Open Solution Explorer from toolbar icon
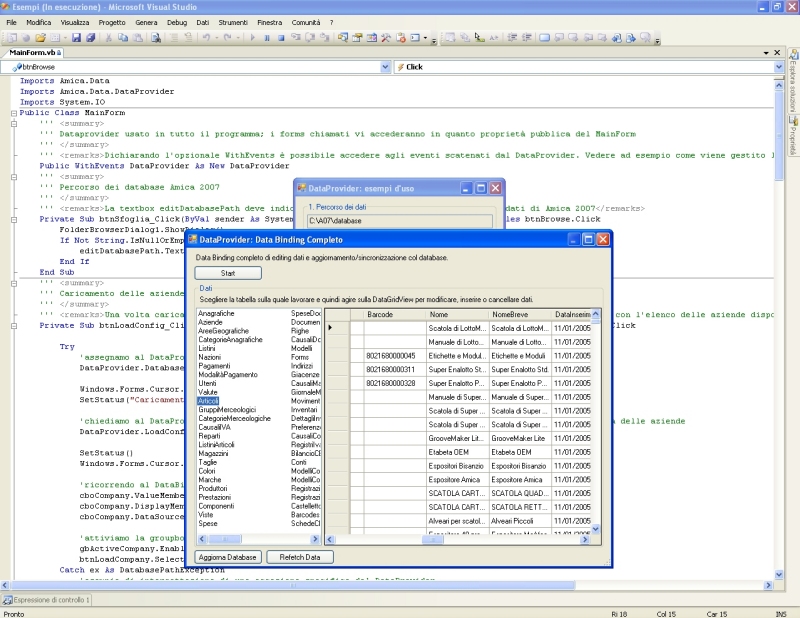 [x=343, y=38]
